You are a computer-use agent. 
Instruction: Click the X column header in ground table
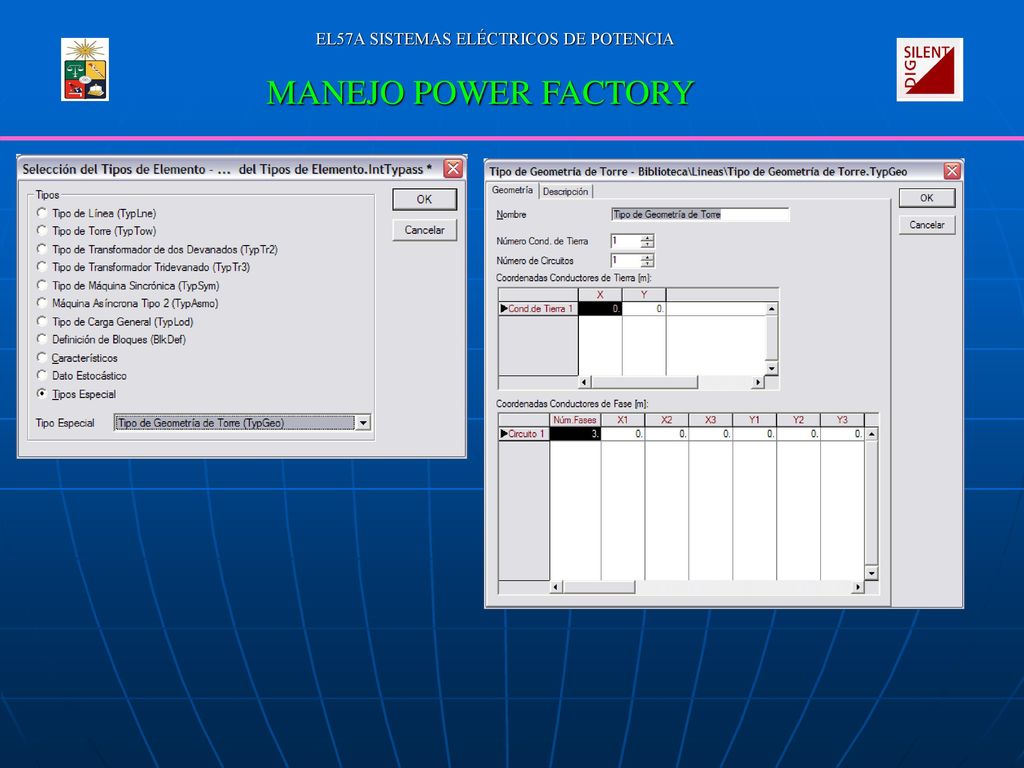click(600, 295)
